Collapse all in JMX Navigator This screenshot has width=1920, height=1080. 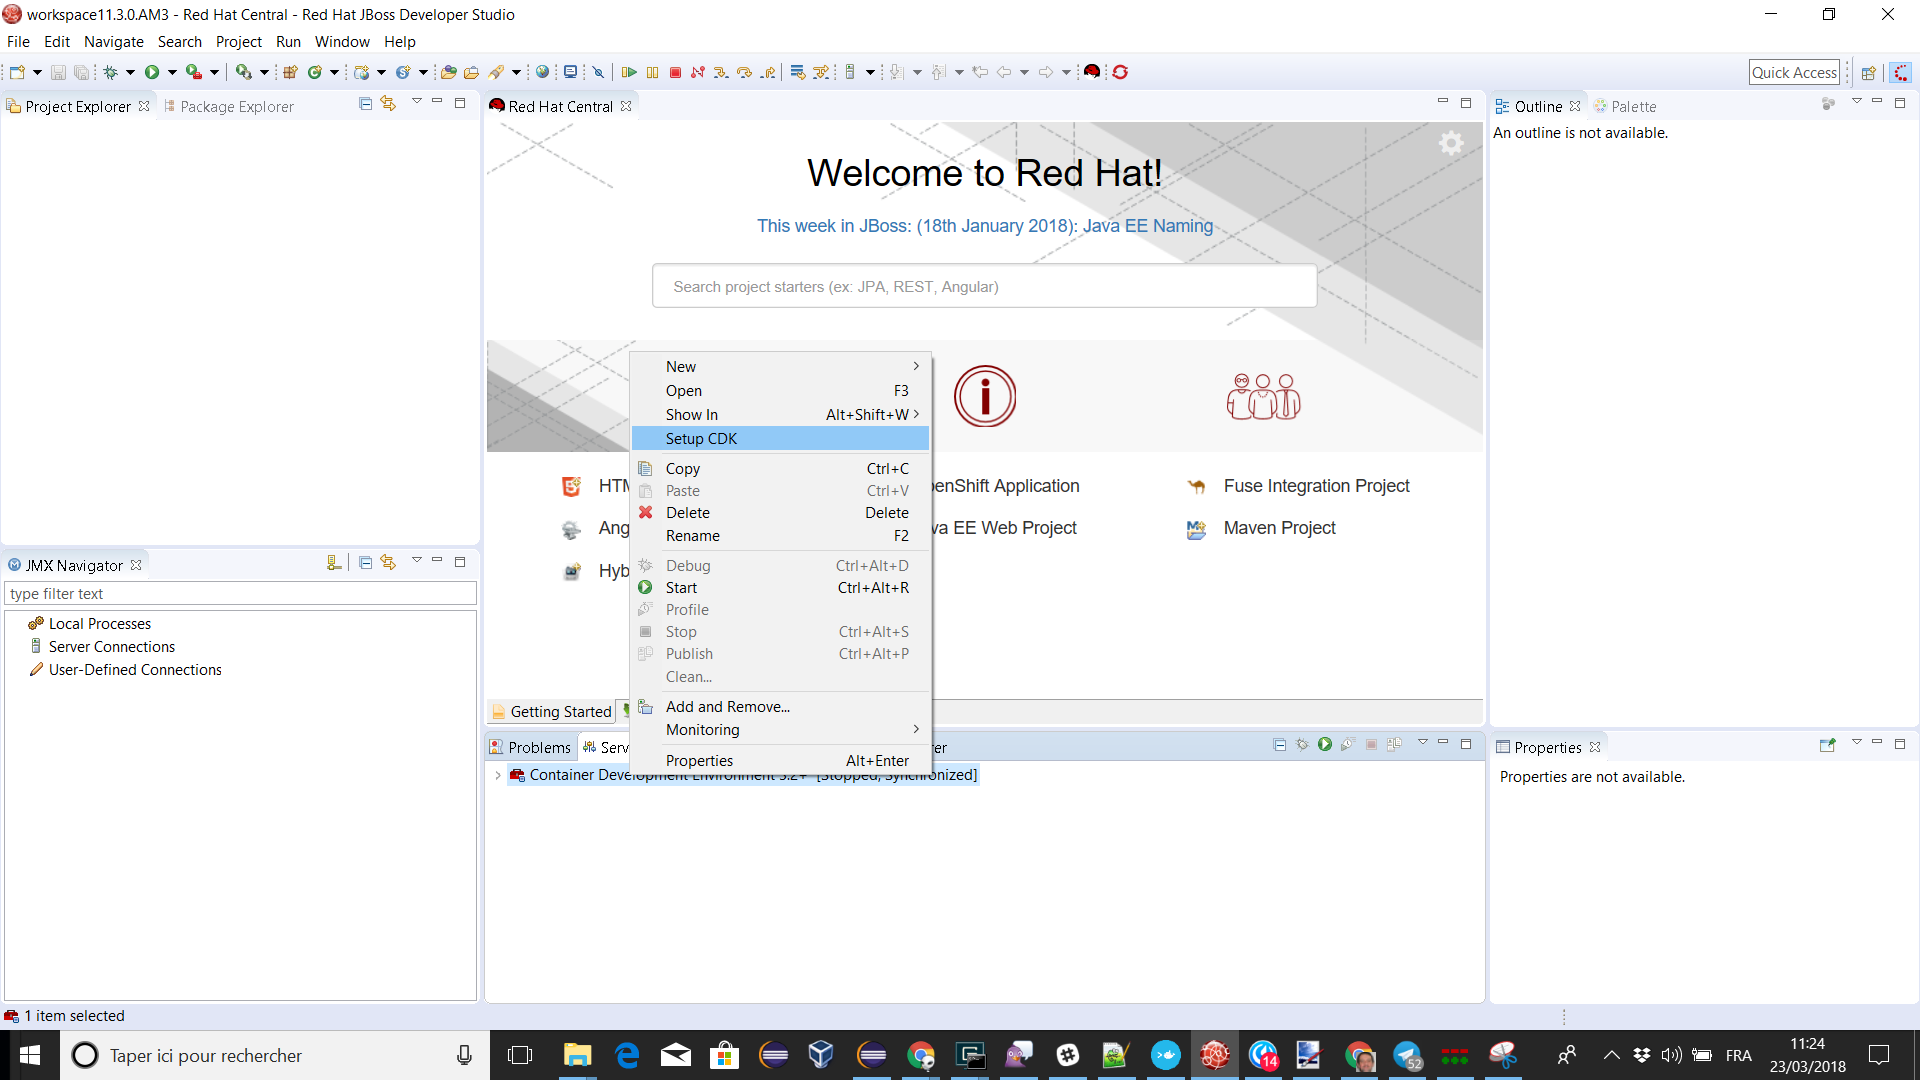click(365, 563)
